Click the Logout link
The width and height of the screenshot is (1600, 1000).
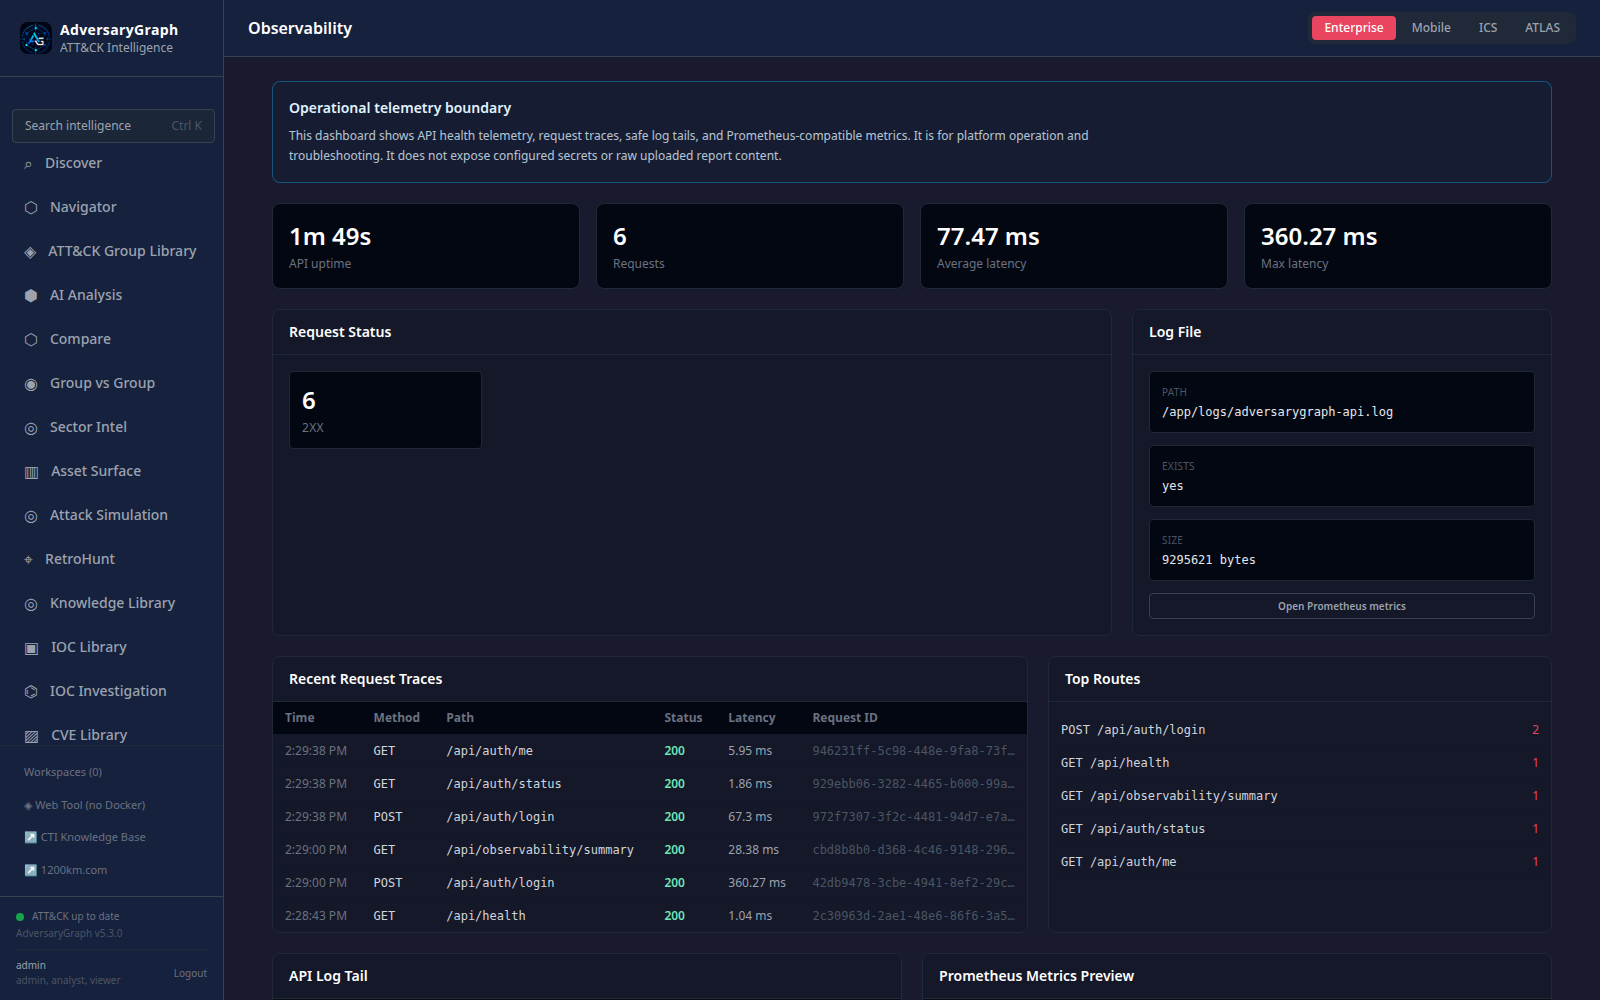click(x=190, y=973)
